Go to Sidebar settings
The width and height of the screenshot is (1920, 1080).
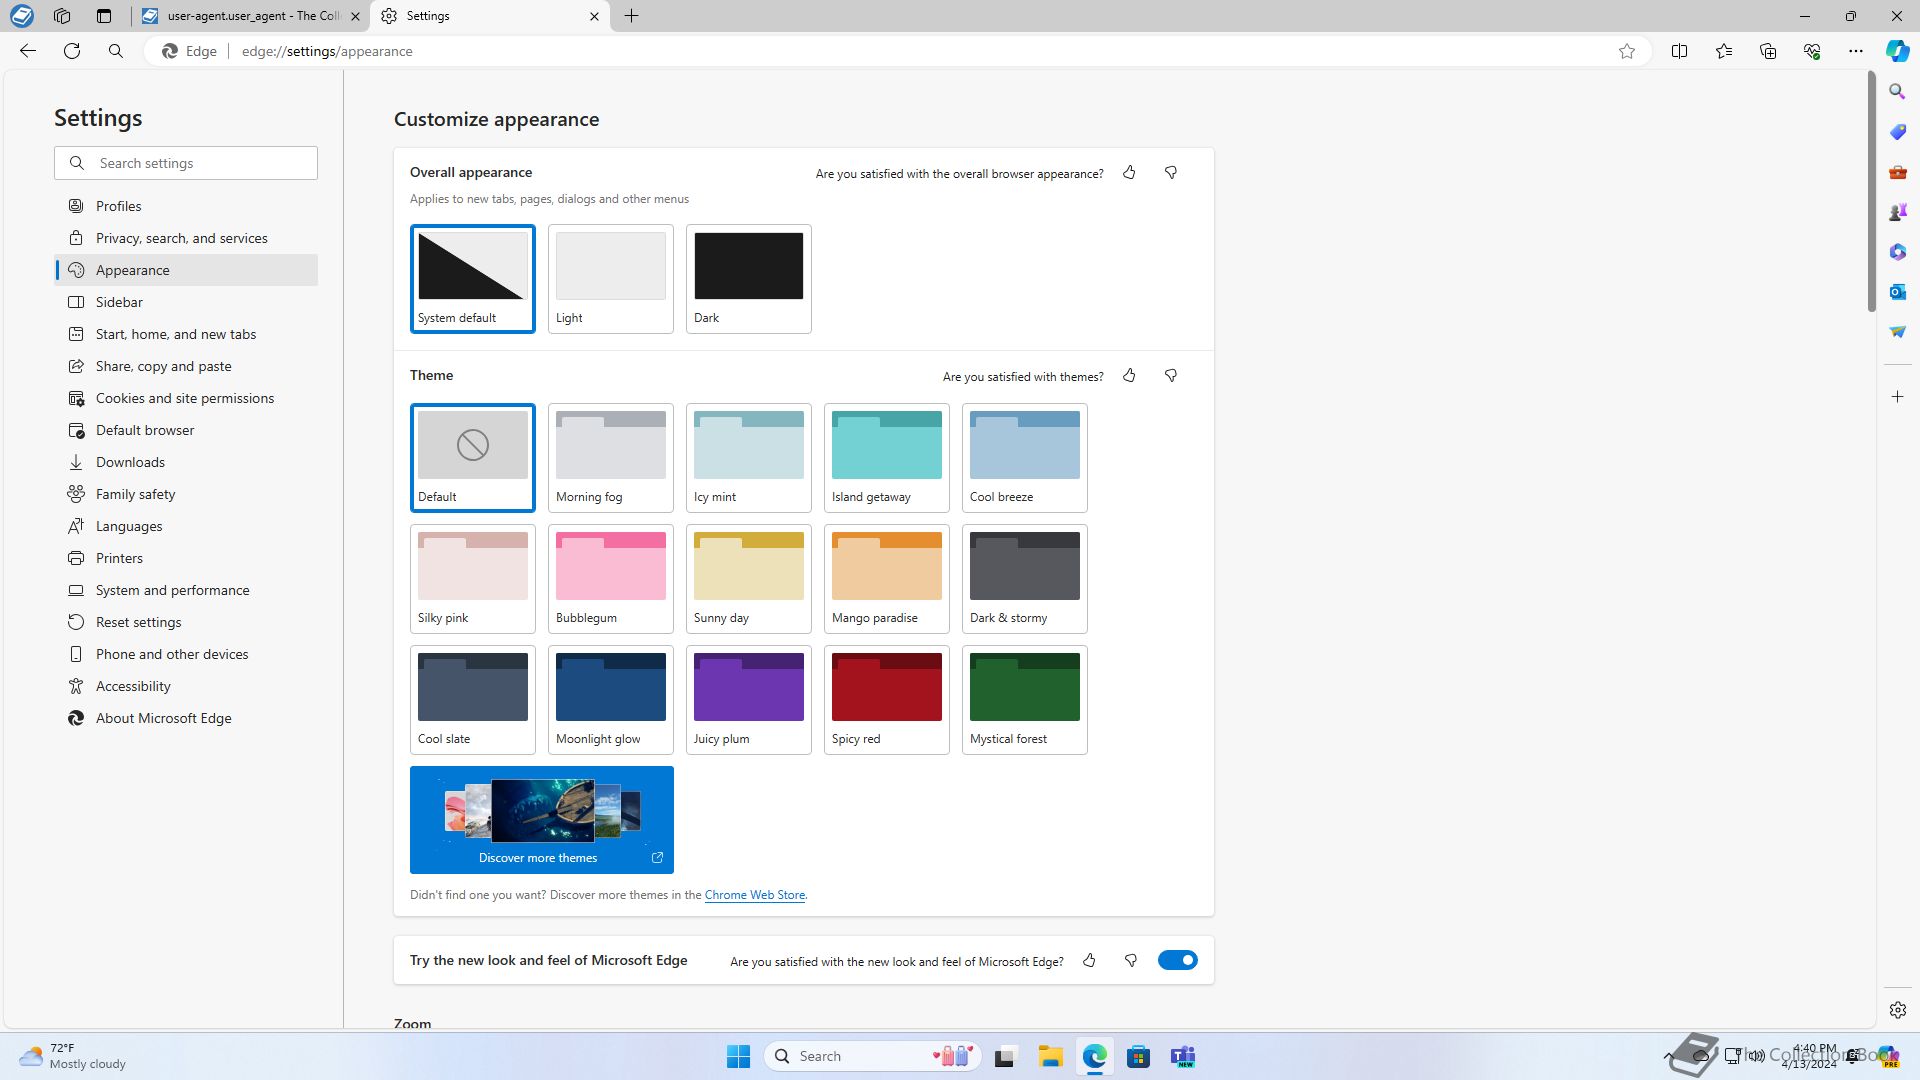pos(186,302)
